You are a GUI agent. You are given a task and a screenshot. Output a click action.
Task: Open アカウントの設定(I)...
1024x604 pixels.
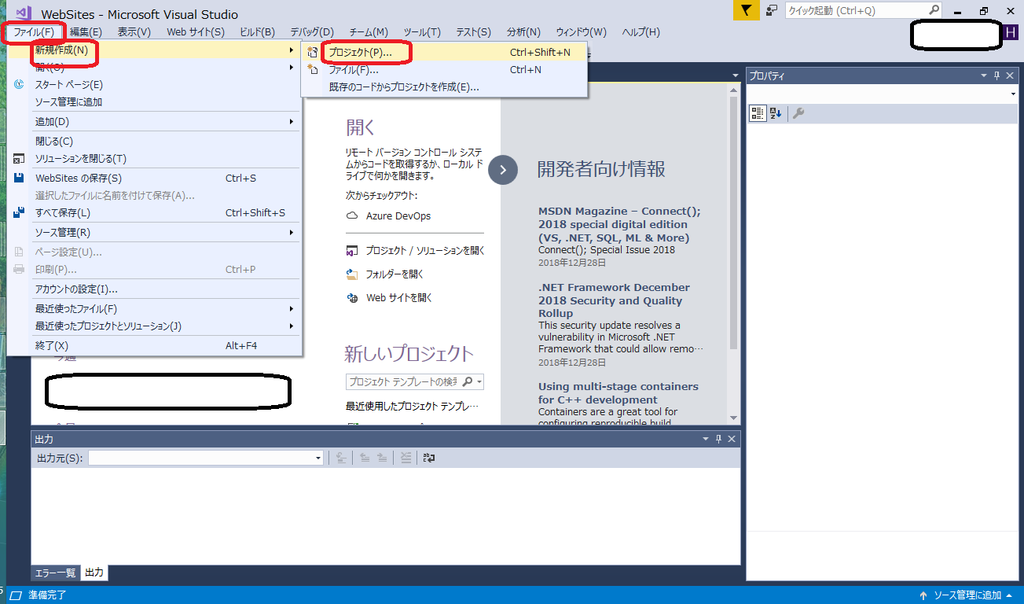(155, 289)
